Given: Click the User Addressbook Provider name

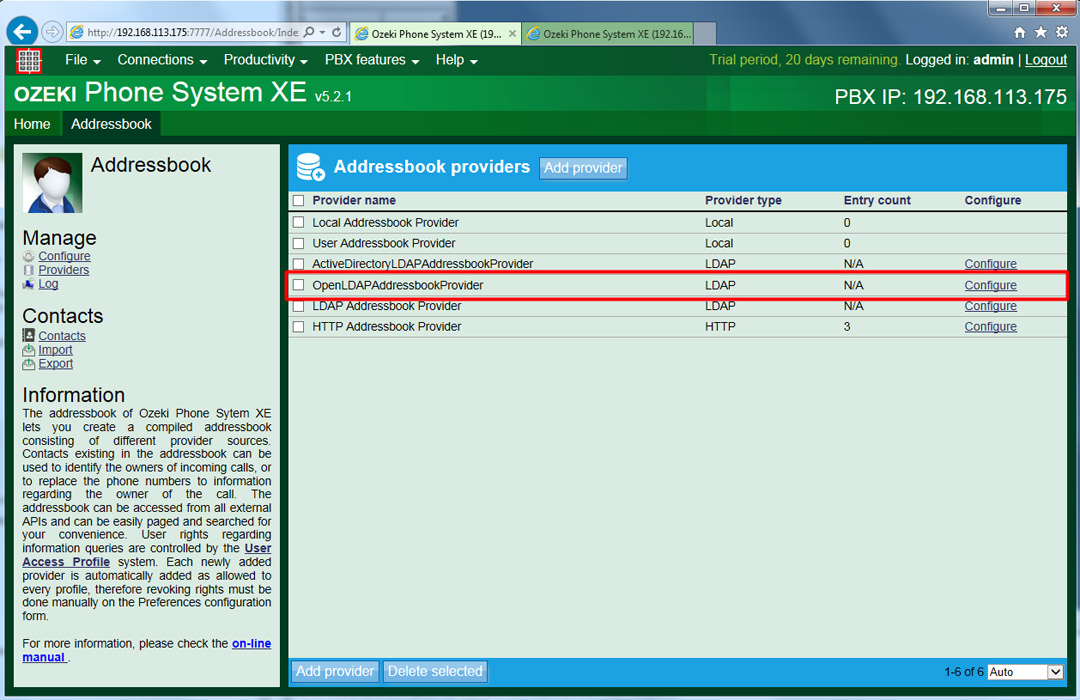Looking at the screenshot, I should tap(384, 243).
